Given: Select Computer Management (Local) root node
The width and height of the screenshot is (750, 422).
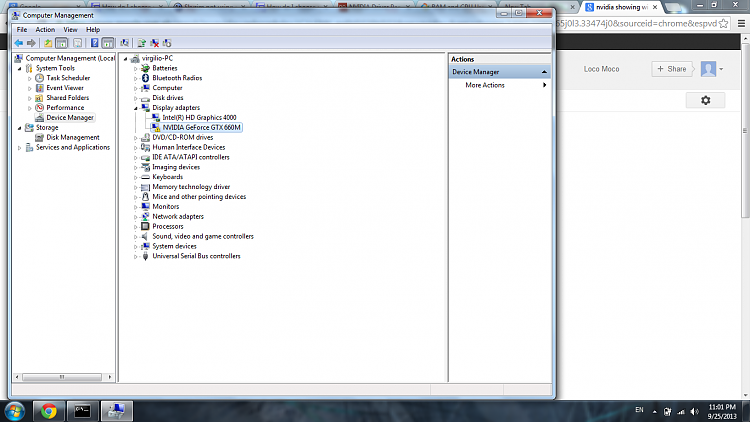Looking at the screenshot, I should coord(70,58).
